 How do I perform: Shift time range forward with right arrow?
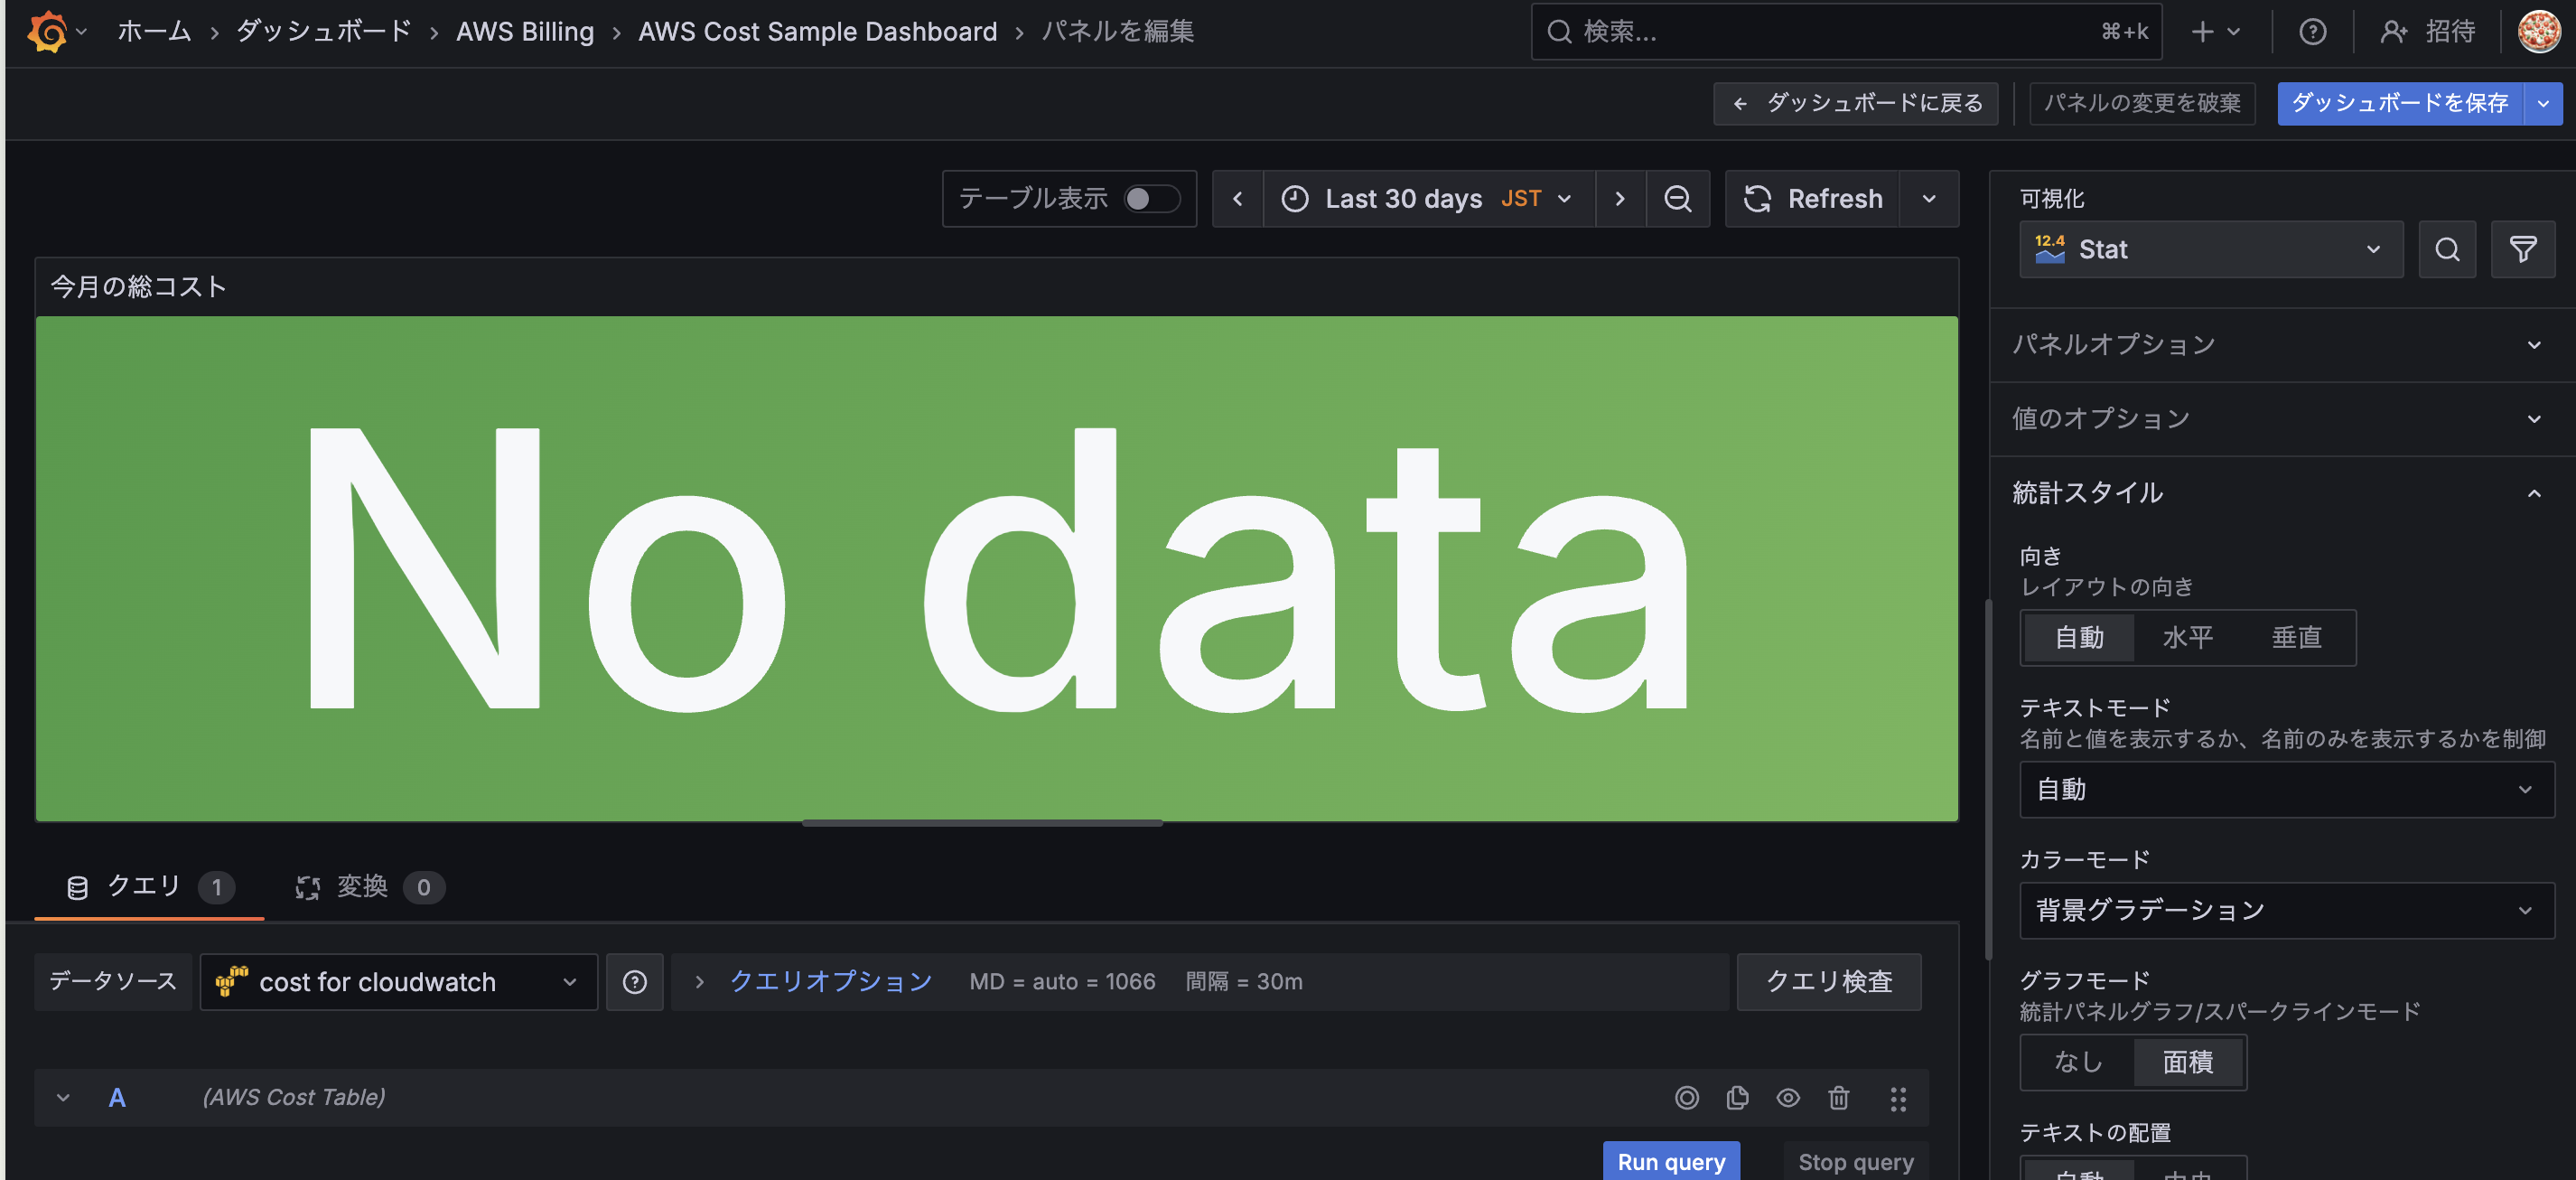pyautogui.click(x=1620, y=199)
